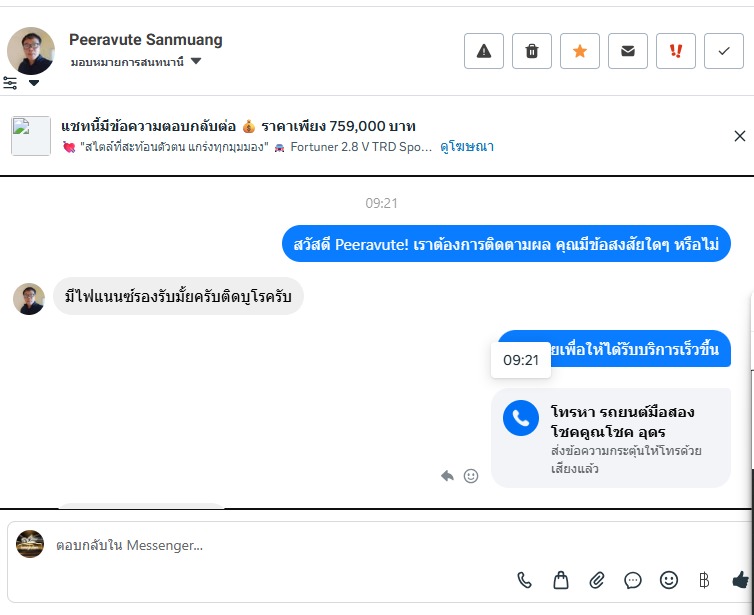754x615 pixels.
Task: Mark conversation unread with envelope icon
Action: (x=628, y=51)
